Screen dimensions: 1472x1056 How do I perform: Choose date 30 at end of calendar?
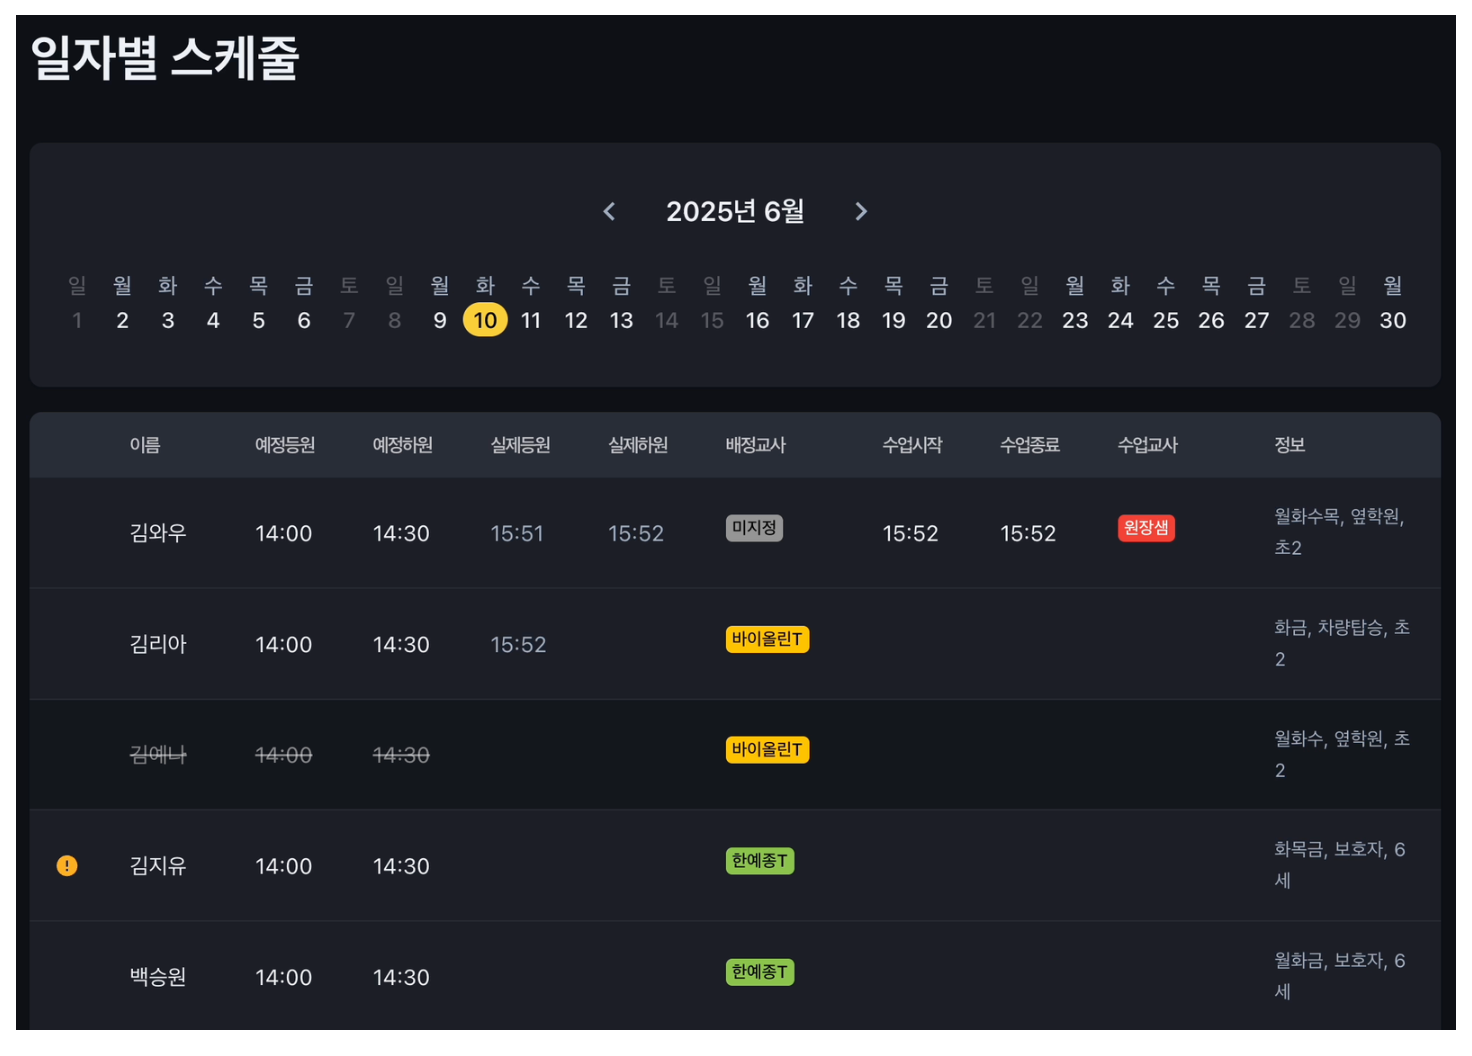click(1393, 320)
